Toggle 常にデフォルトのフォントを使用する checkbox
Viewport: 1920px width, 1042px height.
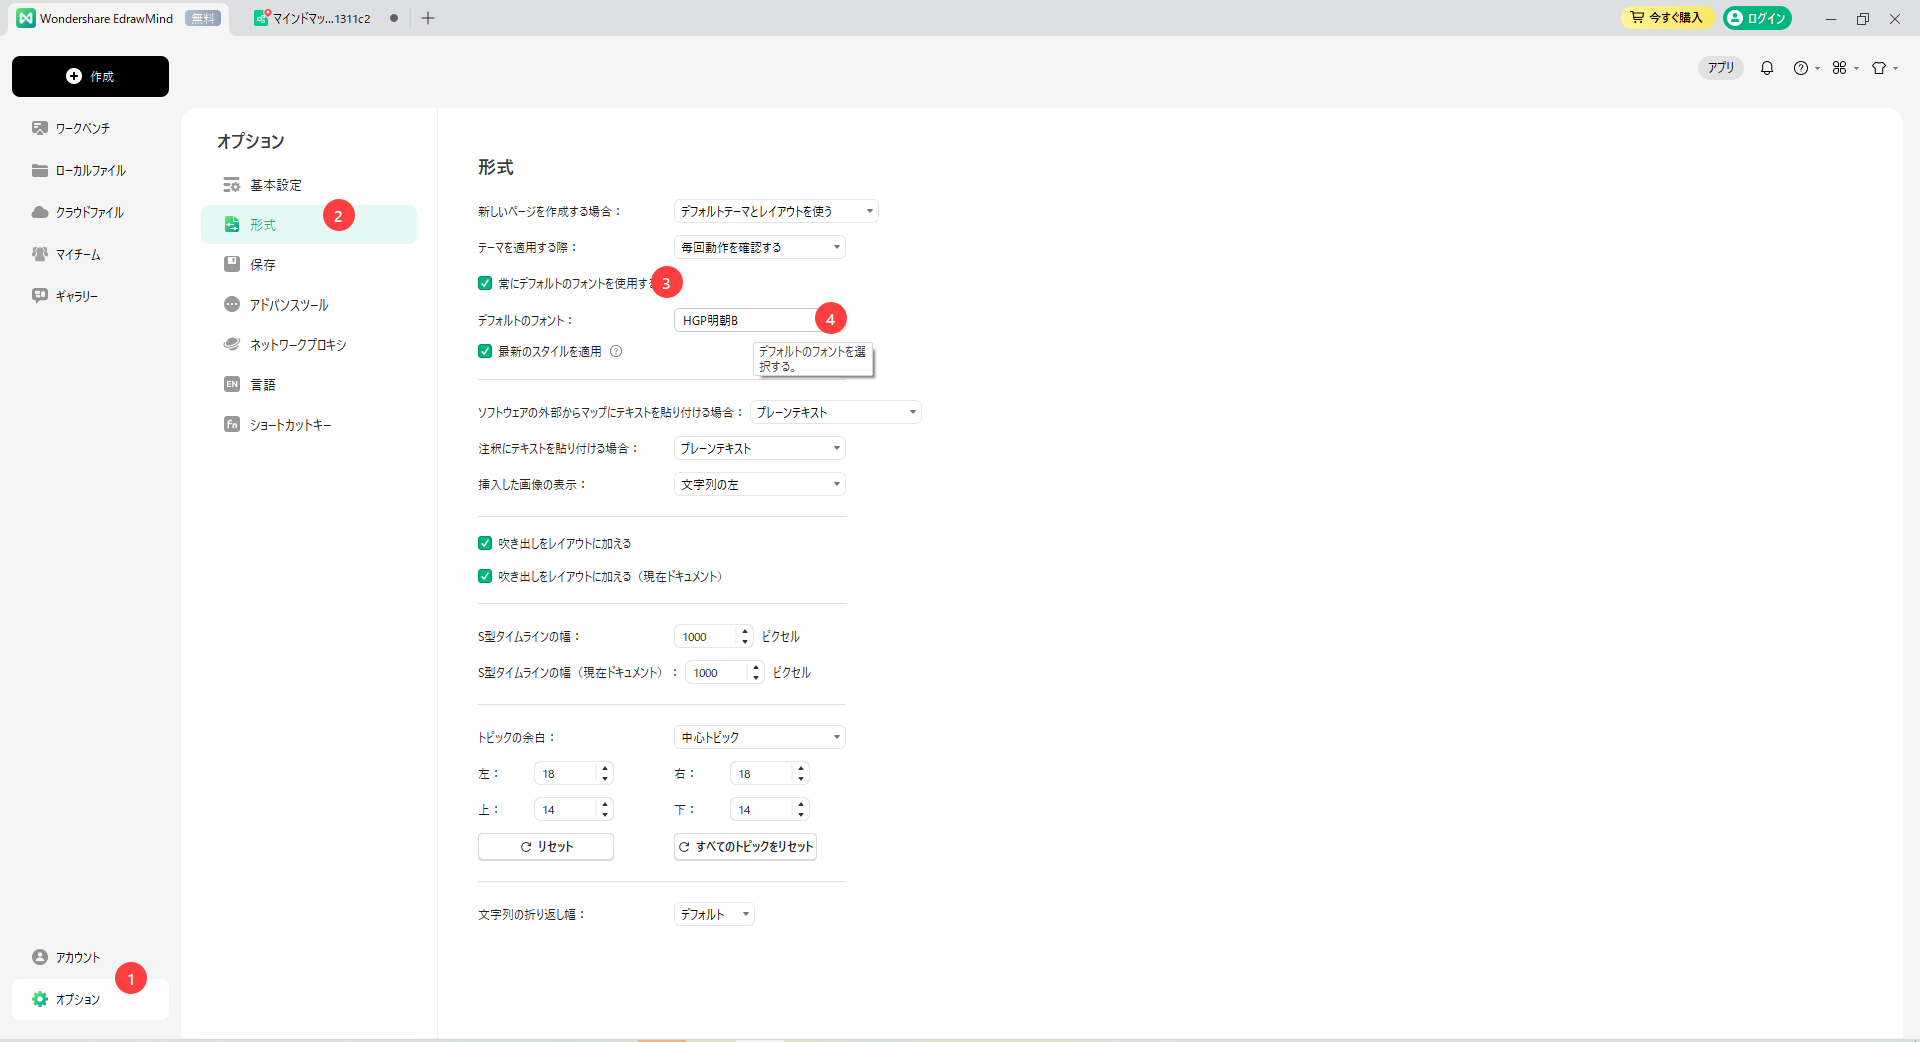pos(485,283)
